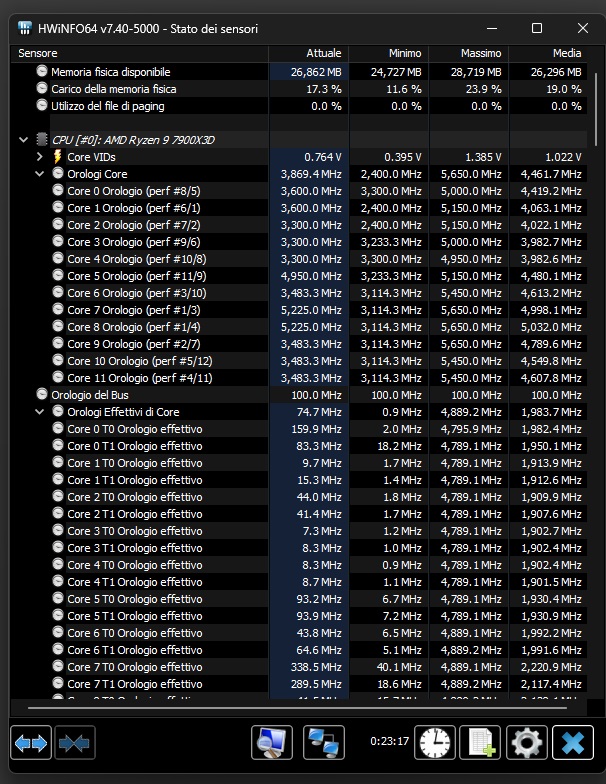Click the Massimo column header
This screenshot has height=784, width=606.
(x=468, y=53)
